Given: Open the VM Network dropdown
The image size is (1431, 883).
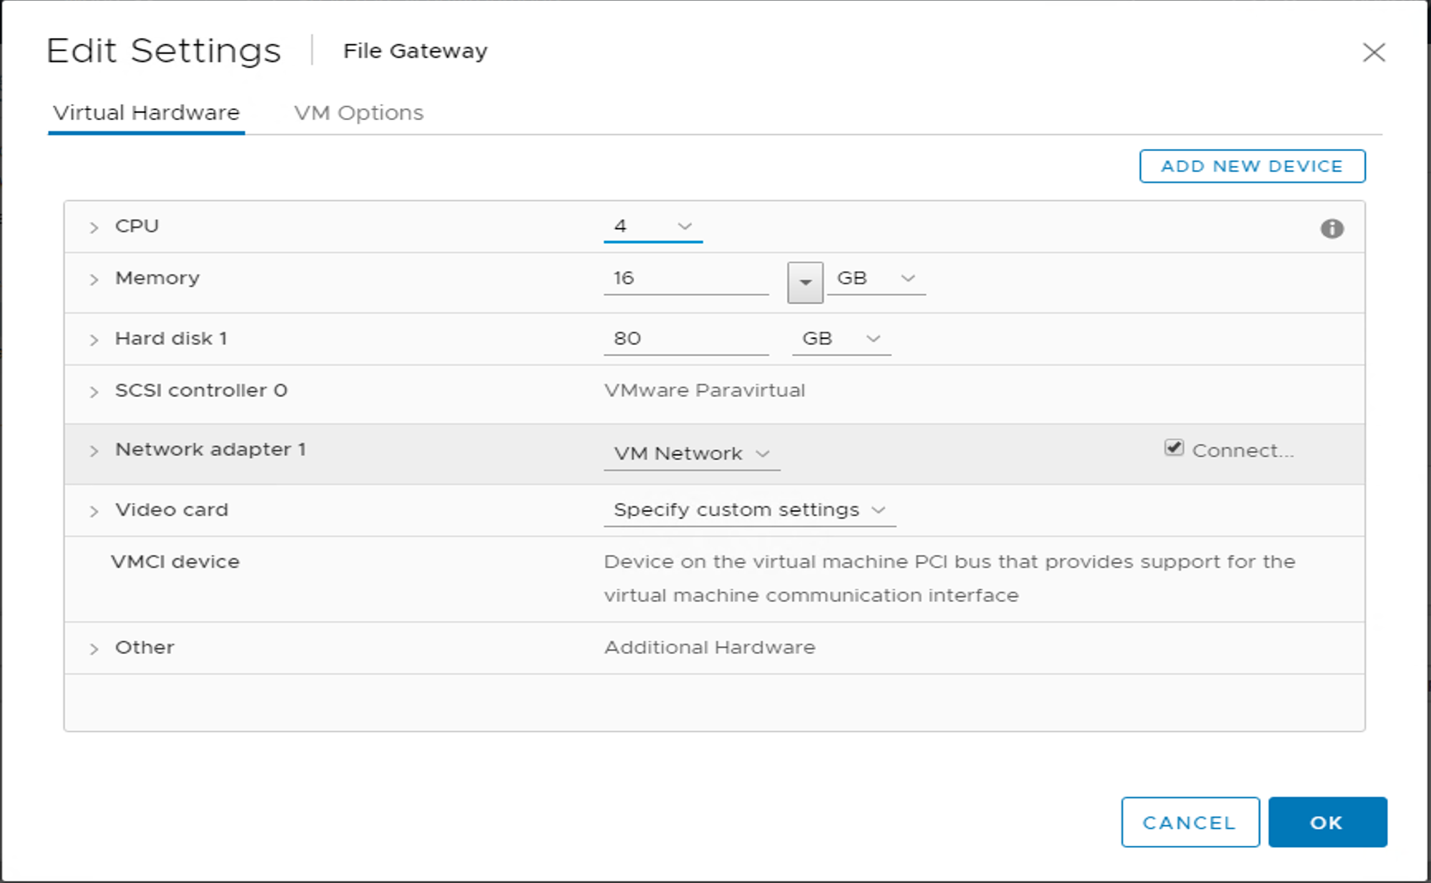Looking at the screenshot, I should [762, 453].
